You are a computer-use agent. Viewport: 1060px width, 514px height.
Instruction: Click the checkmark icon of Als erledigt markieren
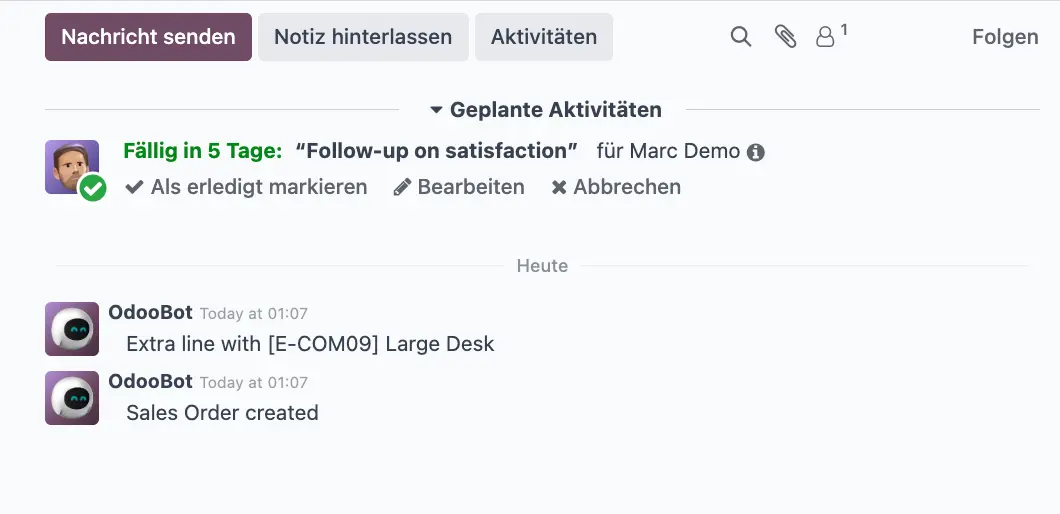tap(134, 187)
